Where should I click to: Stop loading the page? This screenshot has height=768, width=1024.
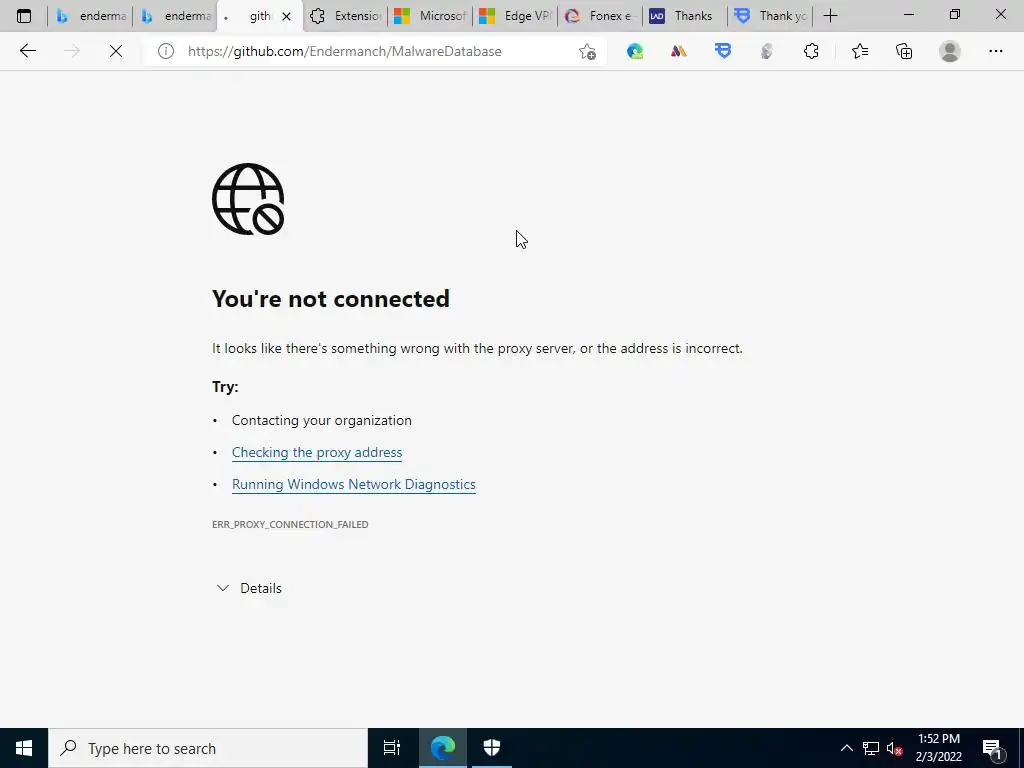(x=116, y=51)
